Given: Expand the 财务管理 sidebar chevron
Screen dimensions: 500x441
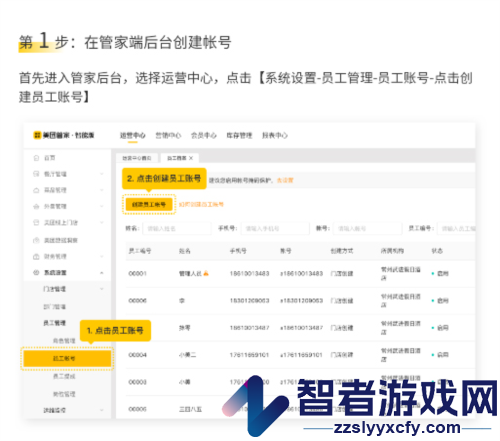Looking at the screenshot, I should (102, 256).
